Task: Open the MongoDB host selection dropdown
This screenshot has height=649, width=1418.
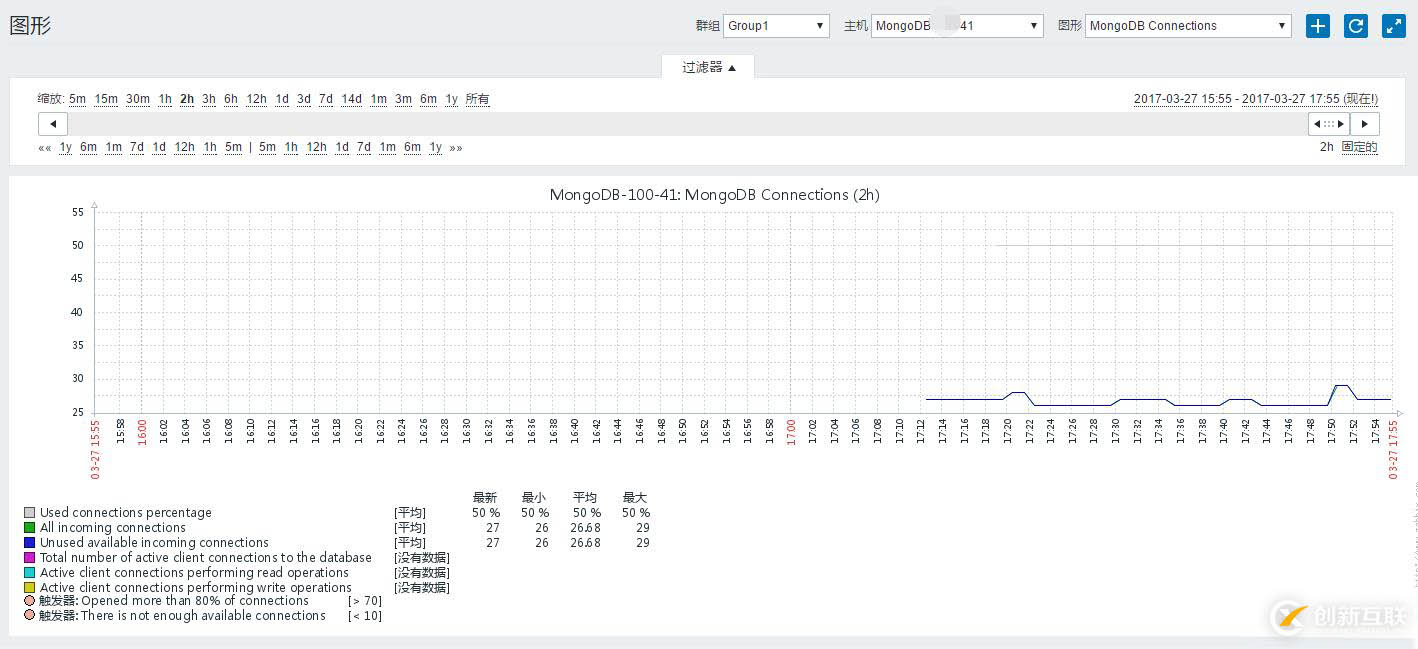Action: coord(956,26)
